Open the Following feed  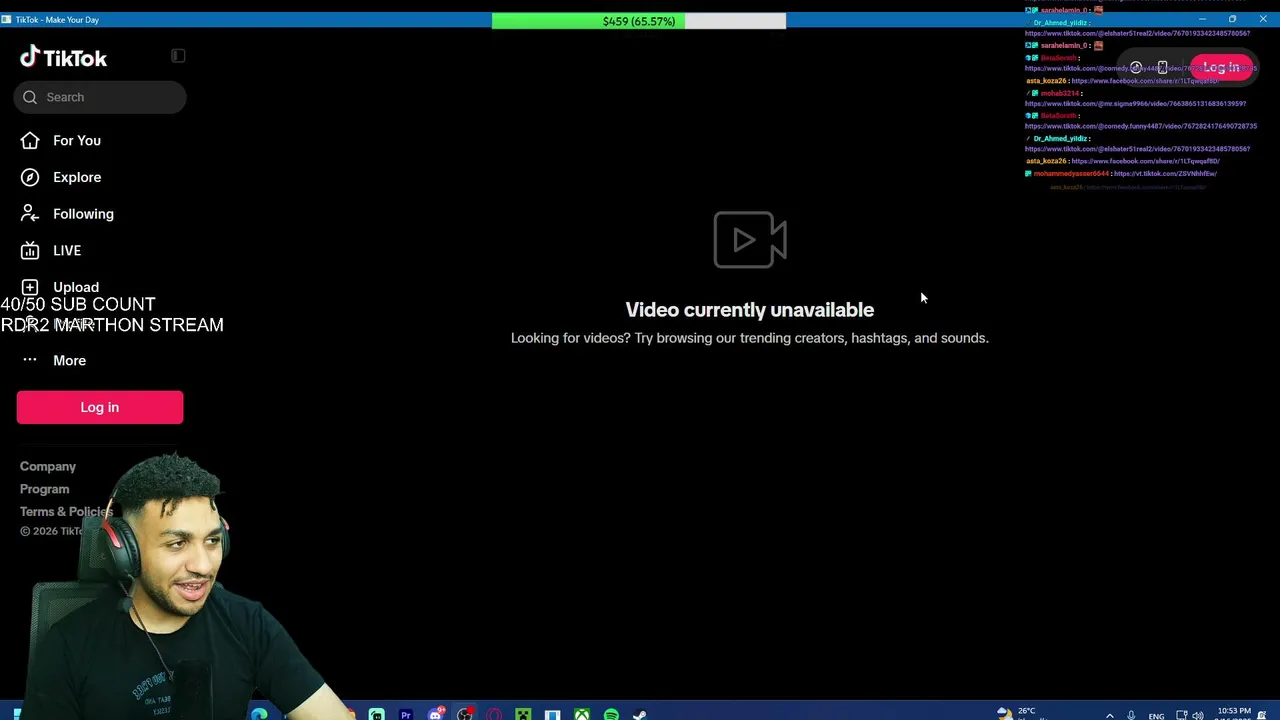click(83, 214)
